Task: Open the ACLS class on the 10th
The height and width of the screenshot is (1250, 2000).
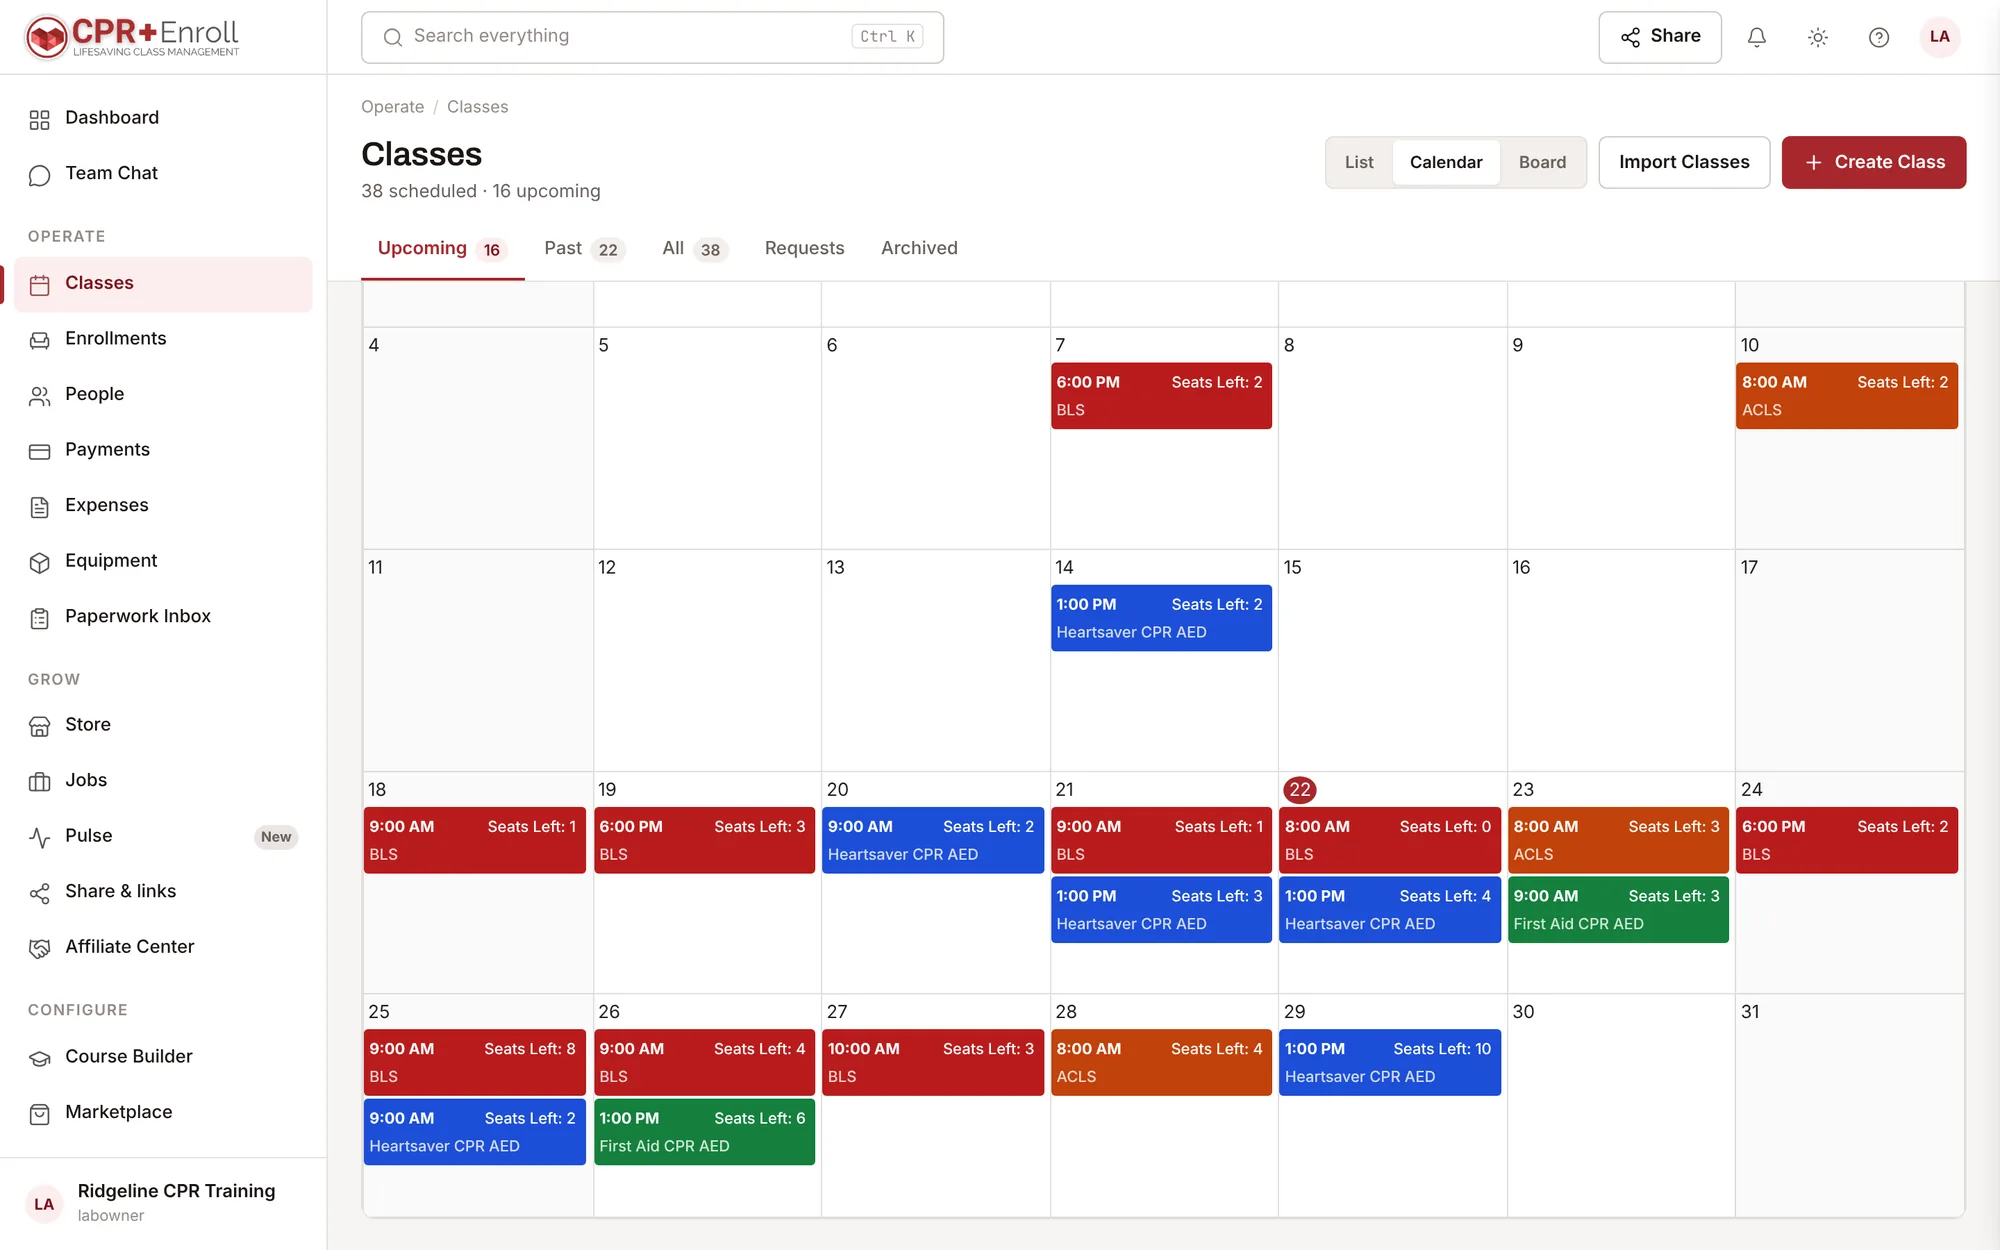Action: 1846,396
